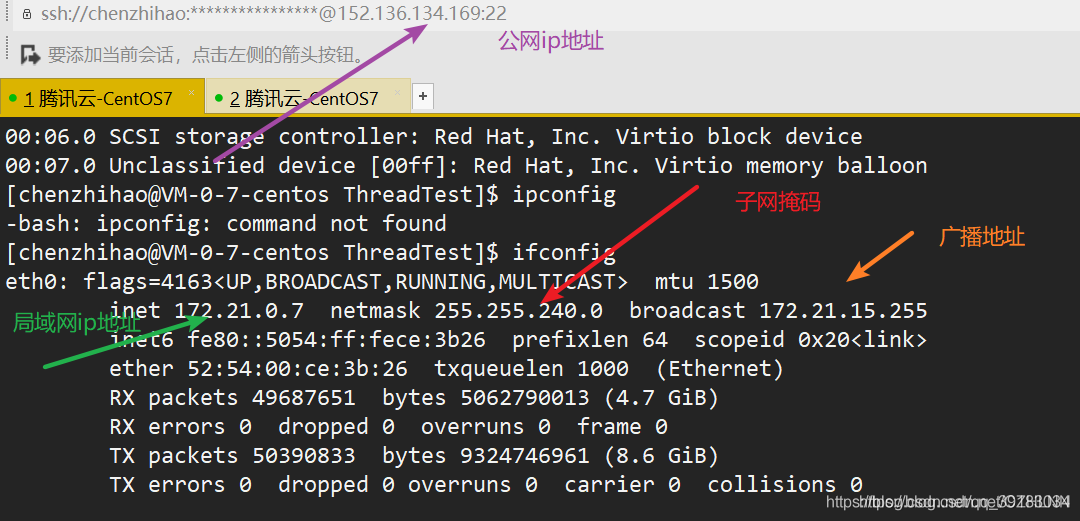Viewport: 1080px width, 521px height.
Task: Switch to tab 2 腾讯云-CentOS7
Action: [308, 96]
